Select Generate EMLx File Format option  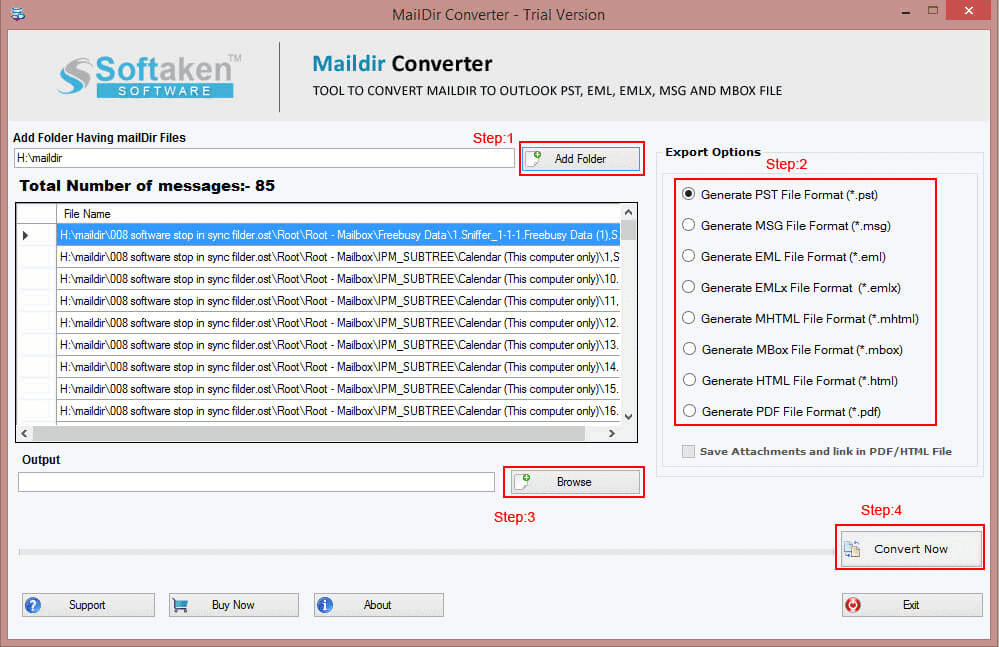[792, 288]
